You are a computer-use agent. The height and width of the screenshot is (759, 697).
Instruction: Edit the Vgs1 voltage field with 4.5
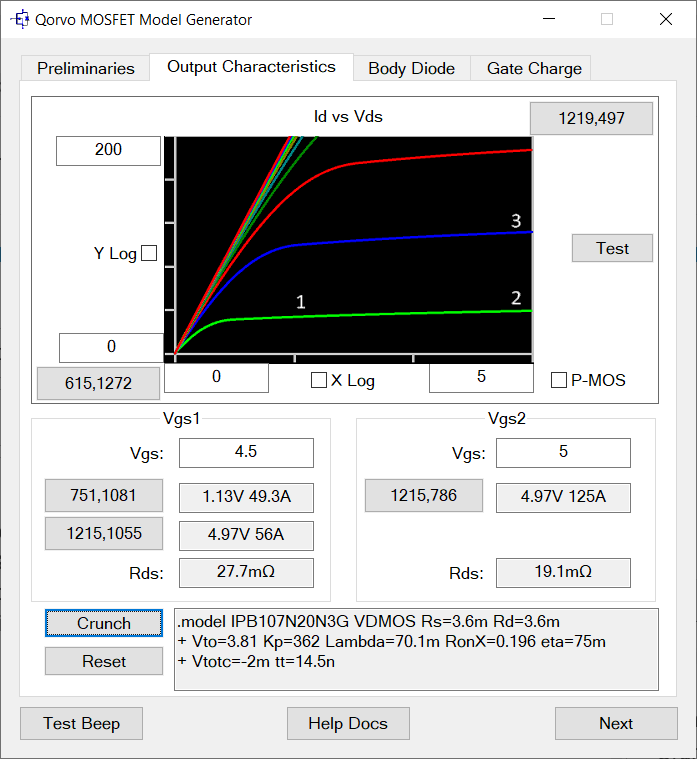(x=246, y=452)
